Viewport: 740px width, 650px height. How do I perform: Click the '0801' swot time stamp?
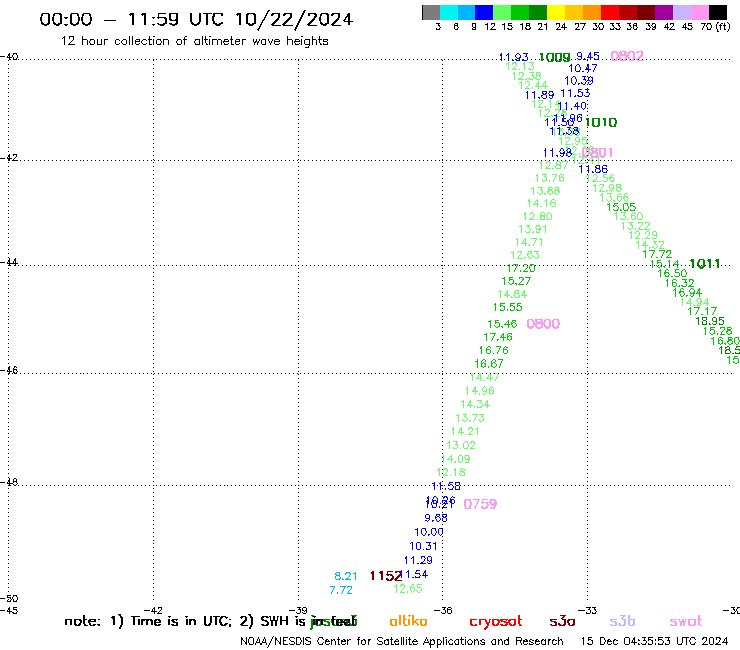pyautogui.click(x=597, y=152)
